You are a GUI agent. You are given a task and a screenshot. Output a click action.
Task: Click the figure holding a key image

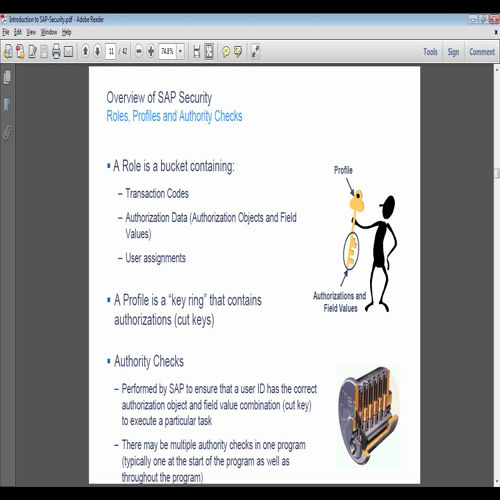pos(370,252)
